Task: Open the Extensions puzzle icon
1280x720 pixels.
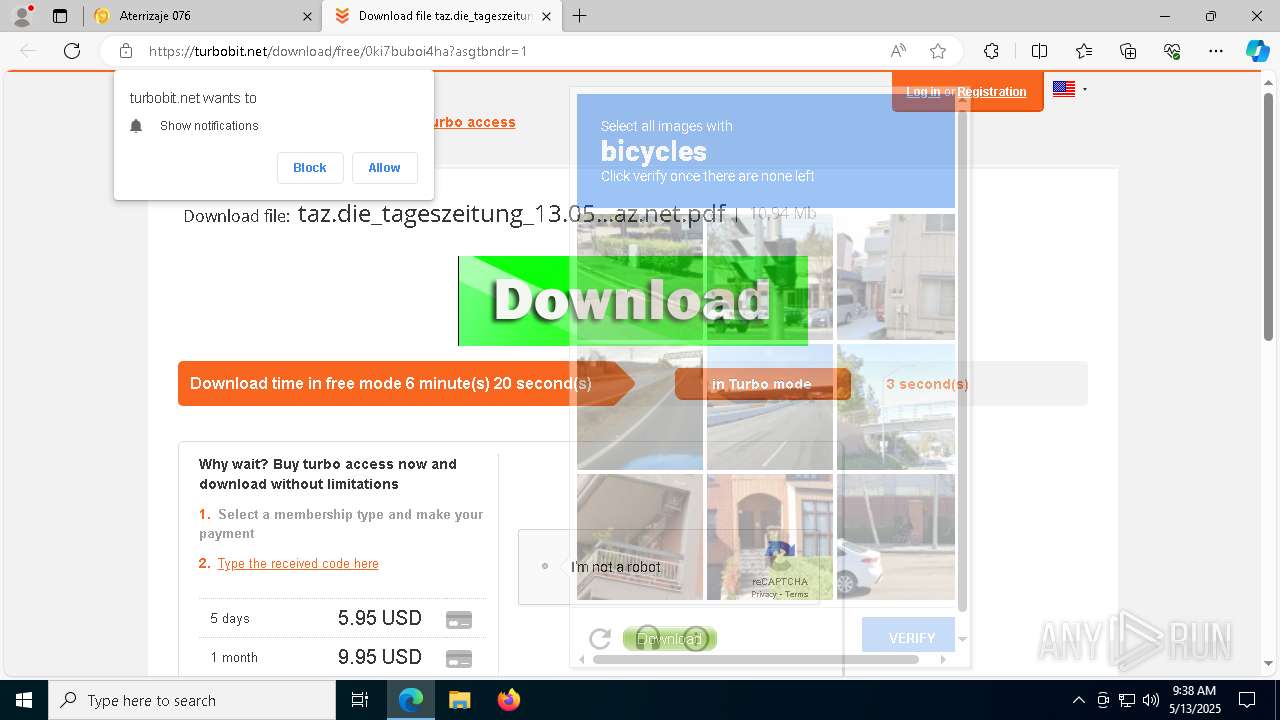Action: (991, 51)
